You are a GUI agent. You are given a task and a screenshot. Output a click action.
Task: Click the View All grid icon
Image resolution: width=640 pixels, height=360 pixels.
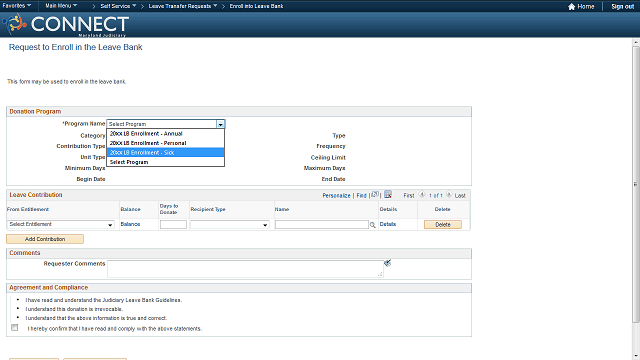click(375, 195)
